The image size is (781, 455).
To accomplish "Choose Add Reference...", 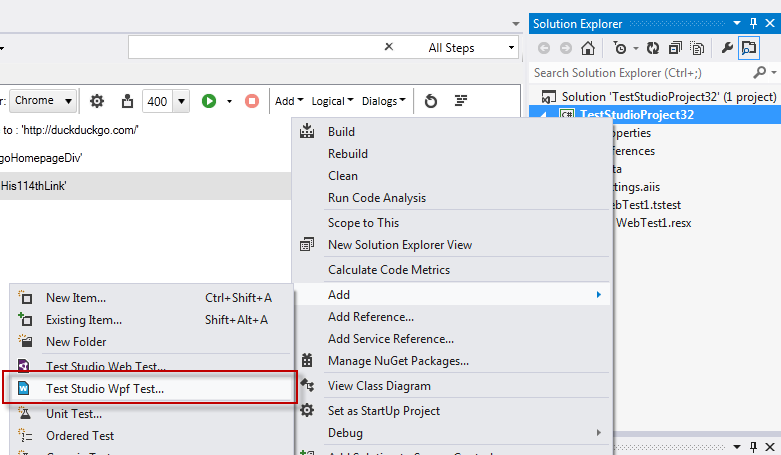I will pos(451,316).
